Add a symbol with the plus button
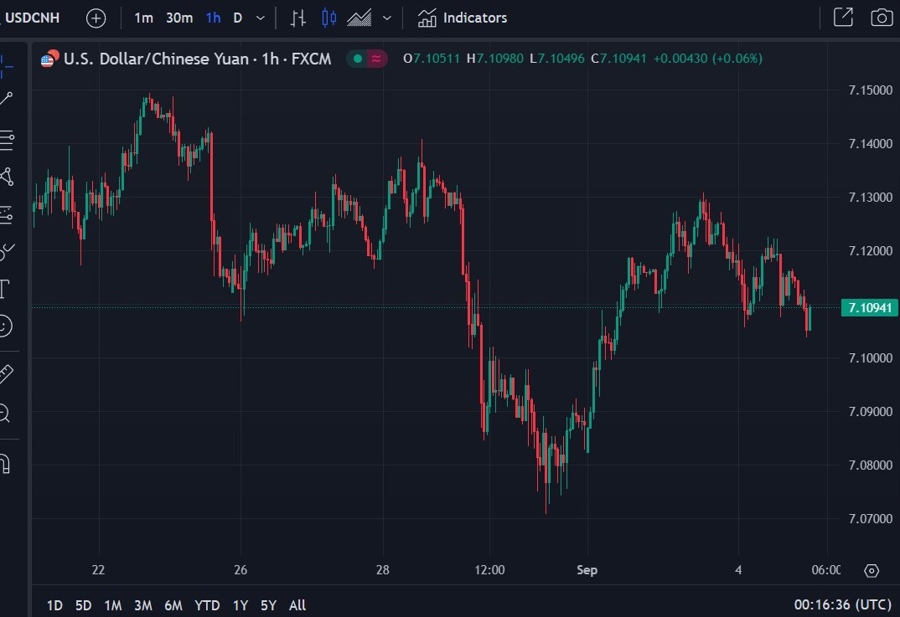Screen dimensions: 900x617 click(x=95, y=17)
